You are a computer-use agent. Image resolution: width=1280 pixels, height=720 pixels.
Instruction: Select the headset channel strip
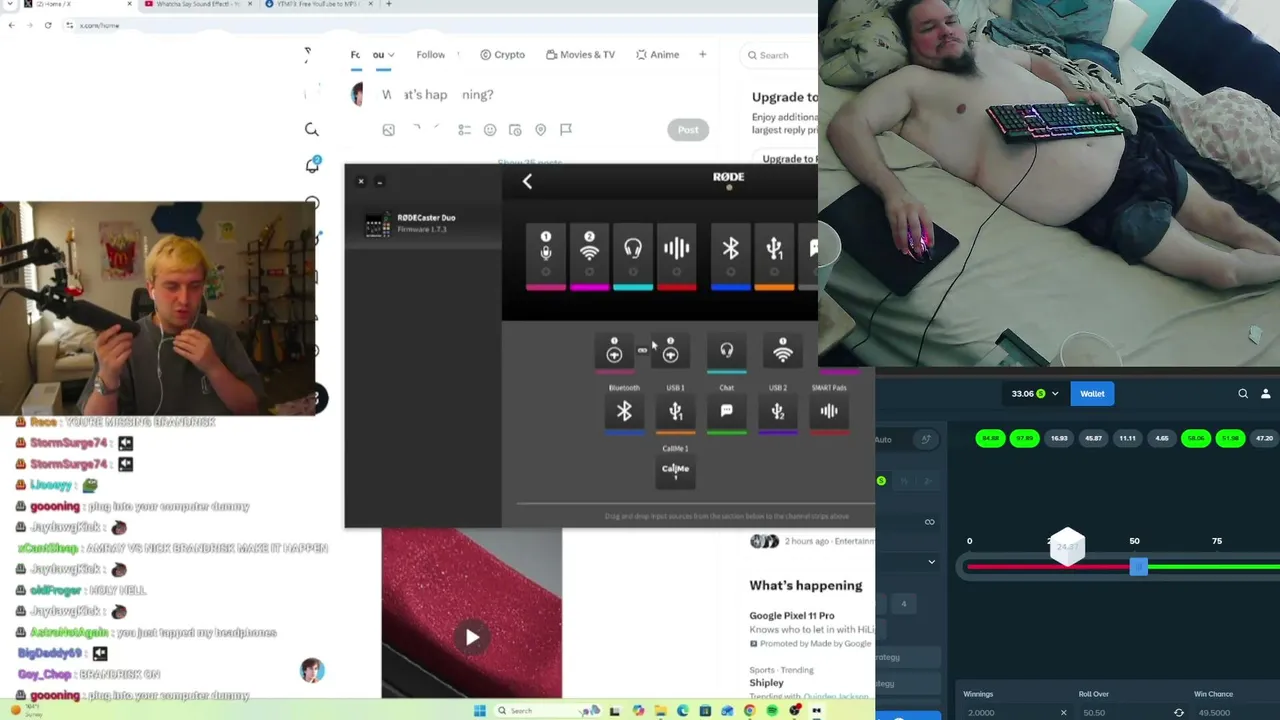[632, 258]
